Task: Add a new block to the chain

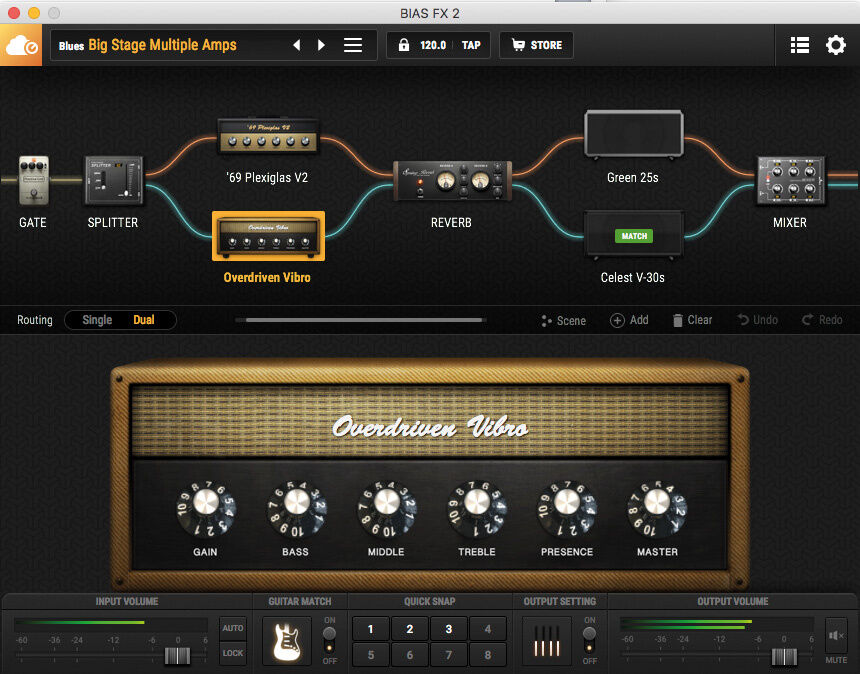Action: click(629, 320)
